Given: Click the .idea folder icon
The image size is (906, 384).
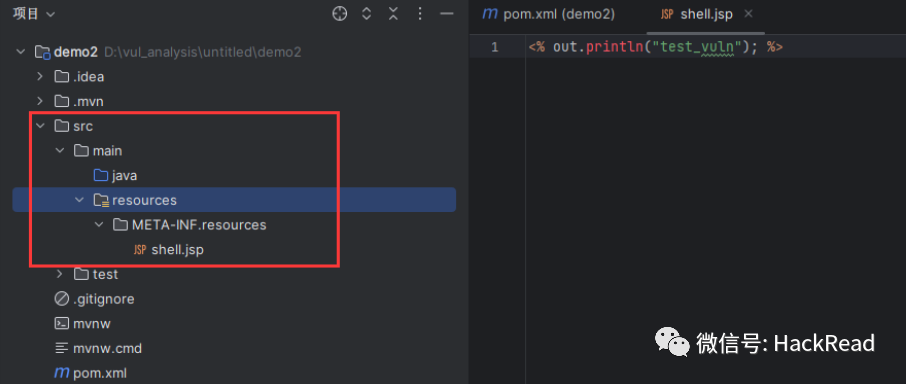Looking at the screenshot, I should click(x=62, y=76).
